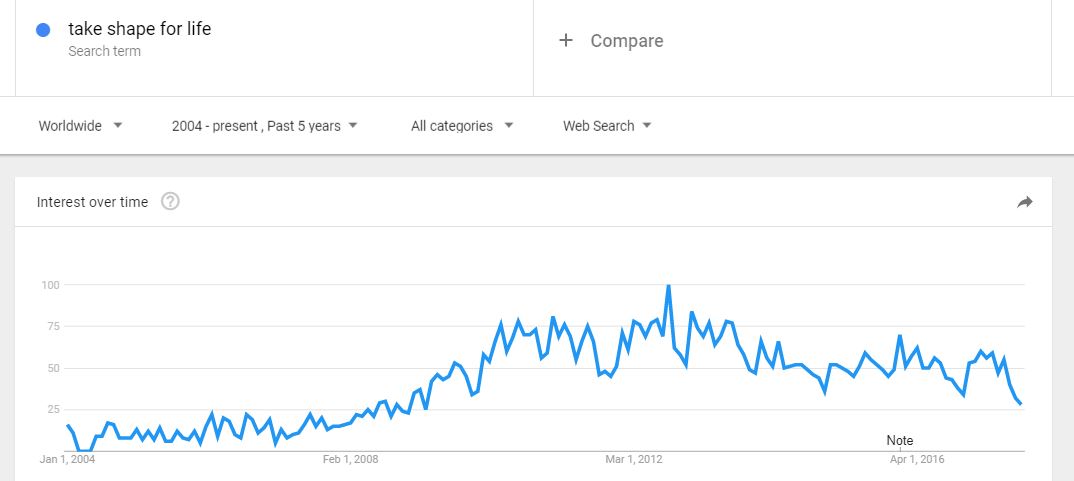Screen dimensions: 1074x481
Task: Edit the 'take shape for life' search term
Action: tap(140, 29)
